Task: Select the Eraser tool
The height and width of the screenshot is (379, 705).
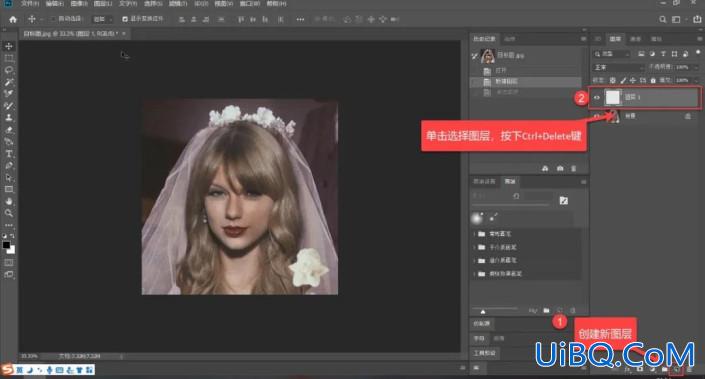Action: [x=9, y=130]
